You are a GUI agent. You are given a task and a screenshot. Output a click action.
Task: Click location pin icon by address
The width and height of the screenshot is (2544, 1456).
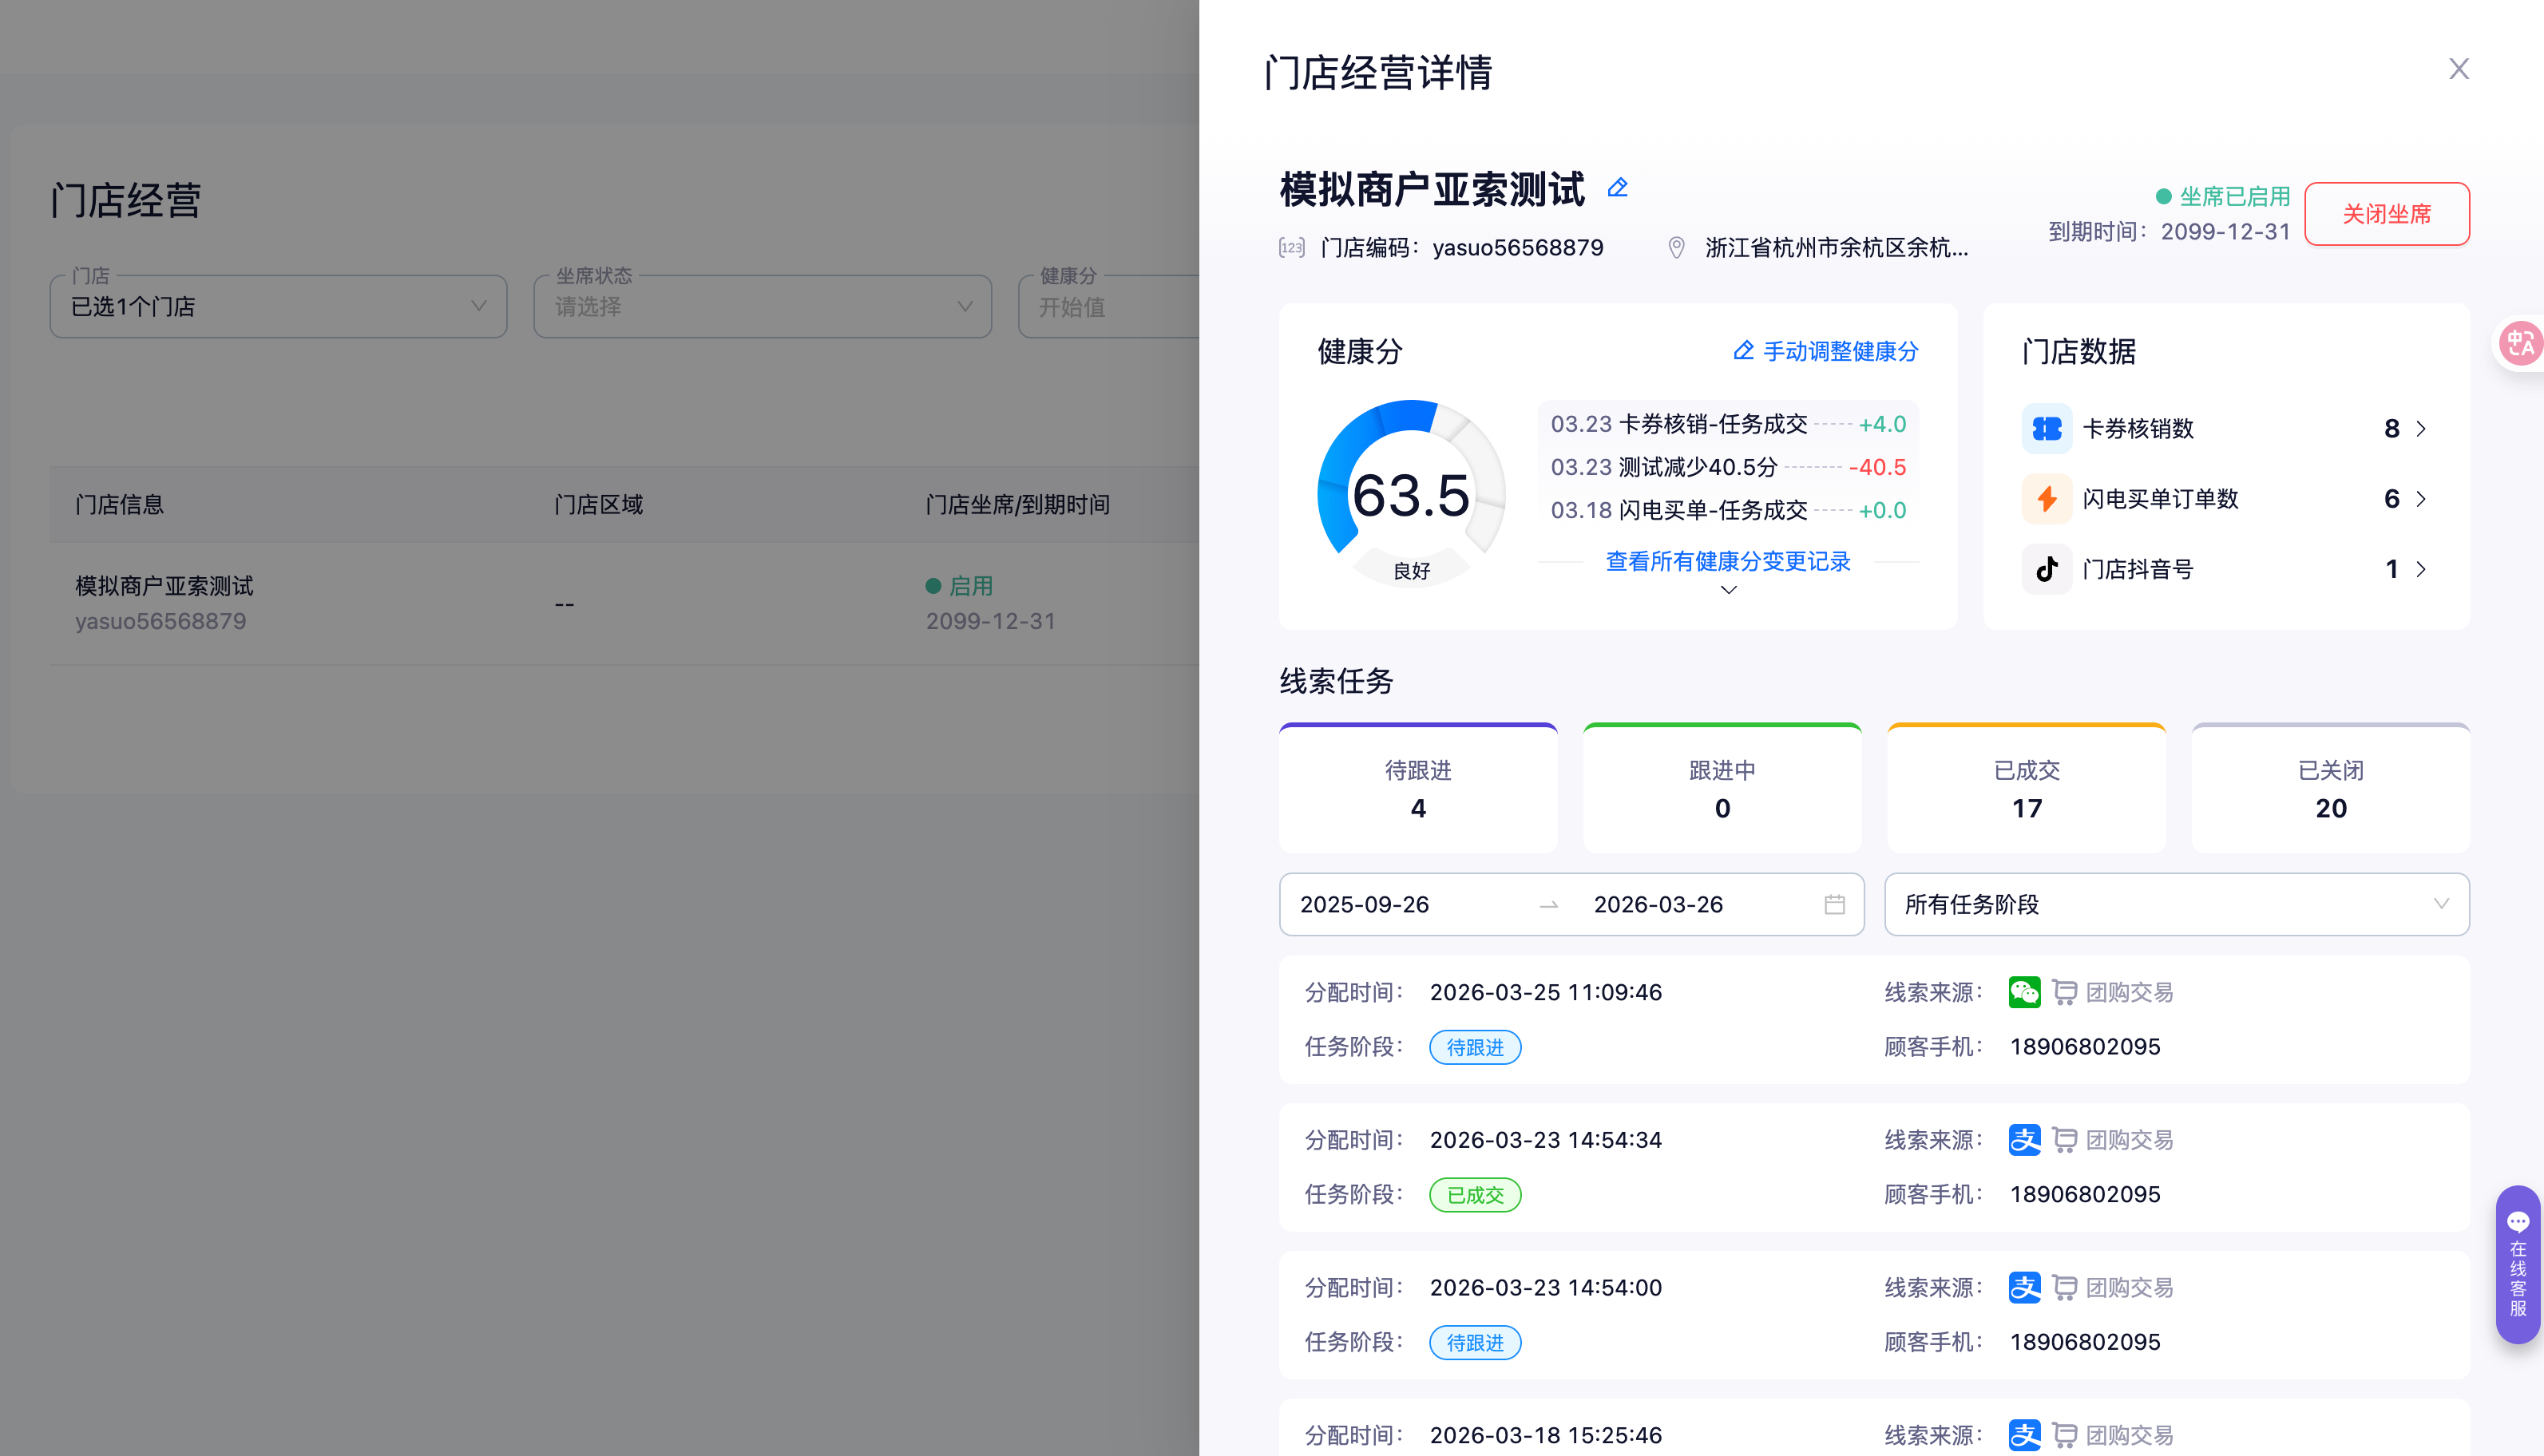click(x=1677, y=248)
